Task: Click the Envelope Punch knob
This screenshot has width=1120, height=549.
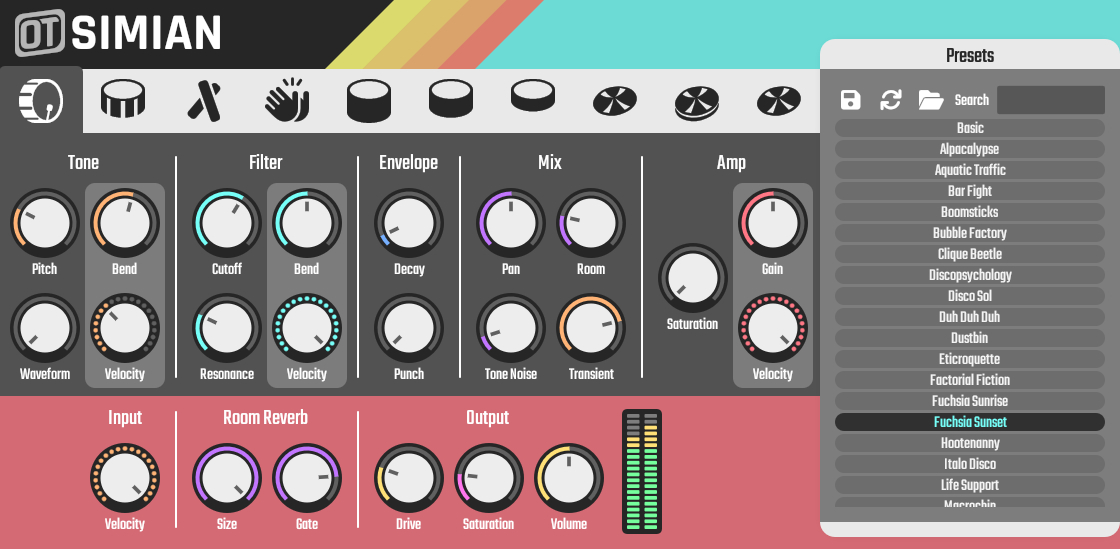Action: tap(409, 328)
